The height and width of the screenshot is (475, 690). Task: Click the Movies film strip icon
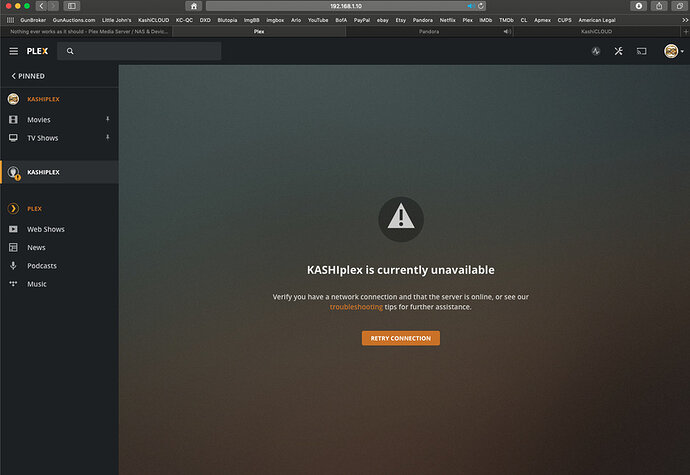(x=13, y=119)
